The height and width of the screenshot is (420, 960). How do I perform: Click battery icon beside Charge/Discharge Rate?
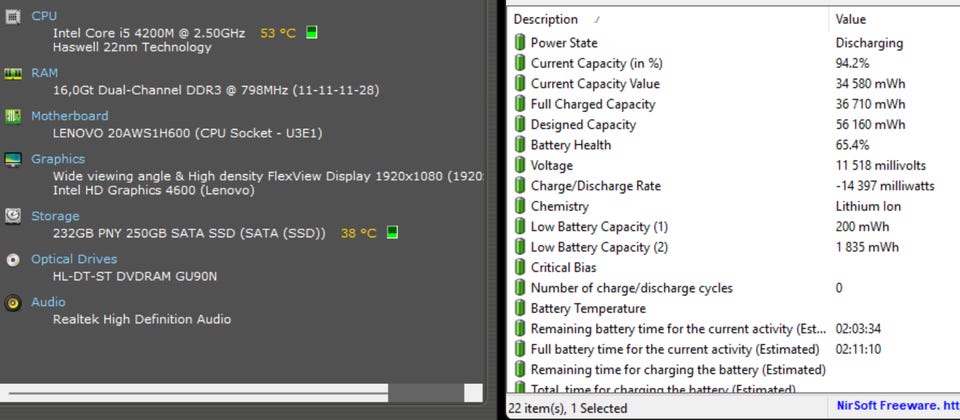pos(520,186)
